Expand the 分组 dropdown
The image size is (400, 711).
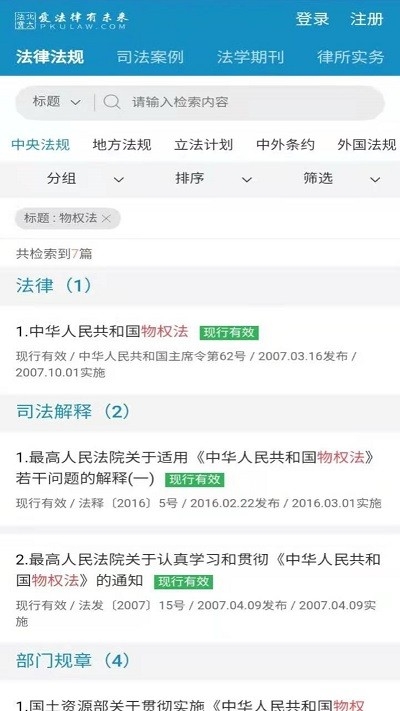tap(85, 179)
